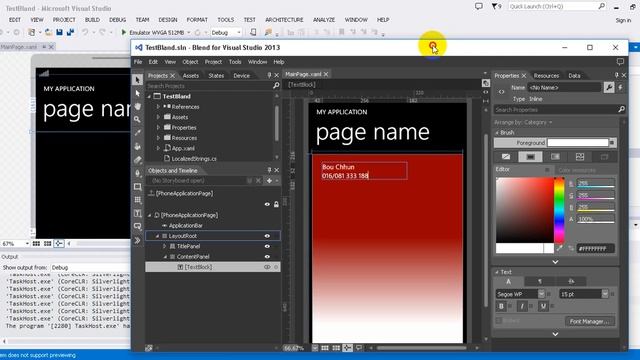
Task: Select the Button control tool
Action: coord(138,226)
